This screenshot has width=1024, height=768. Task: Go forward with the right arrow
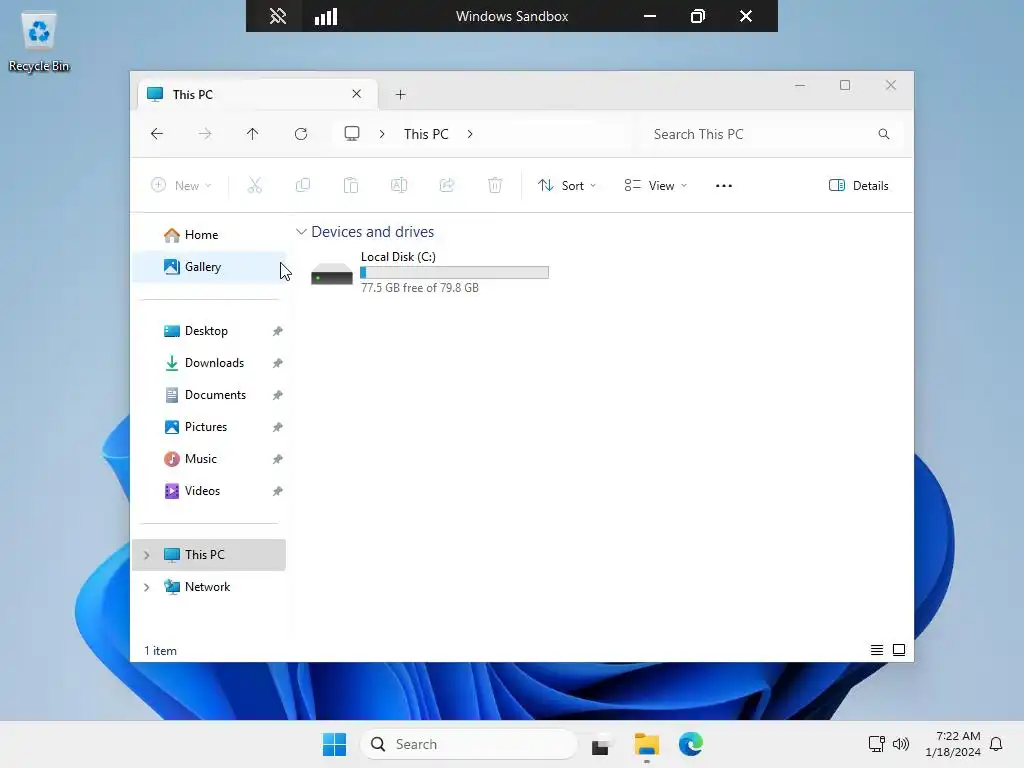[204, 134]
